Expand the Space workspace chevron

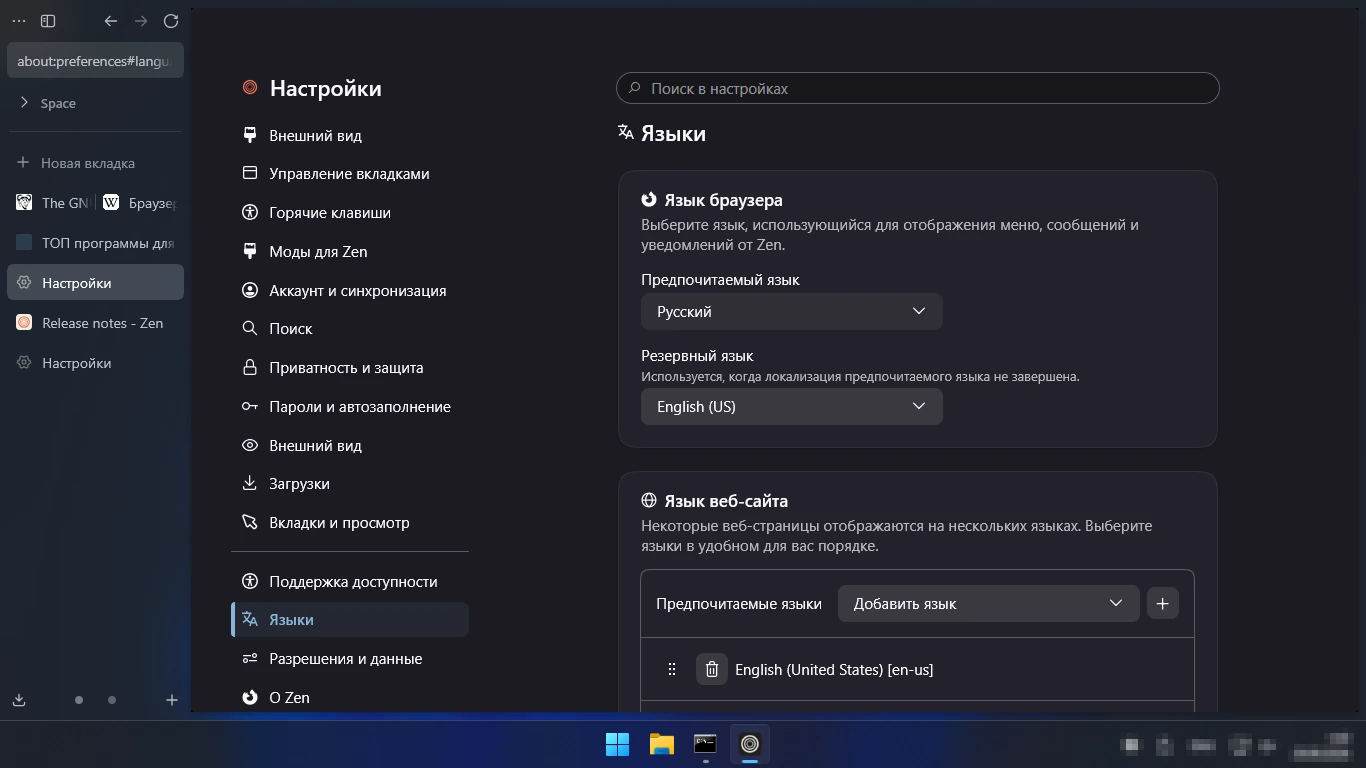pyautogui.click(x=25, y=102)
